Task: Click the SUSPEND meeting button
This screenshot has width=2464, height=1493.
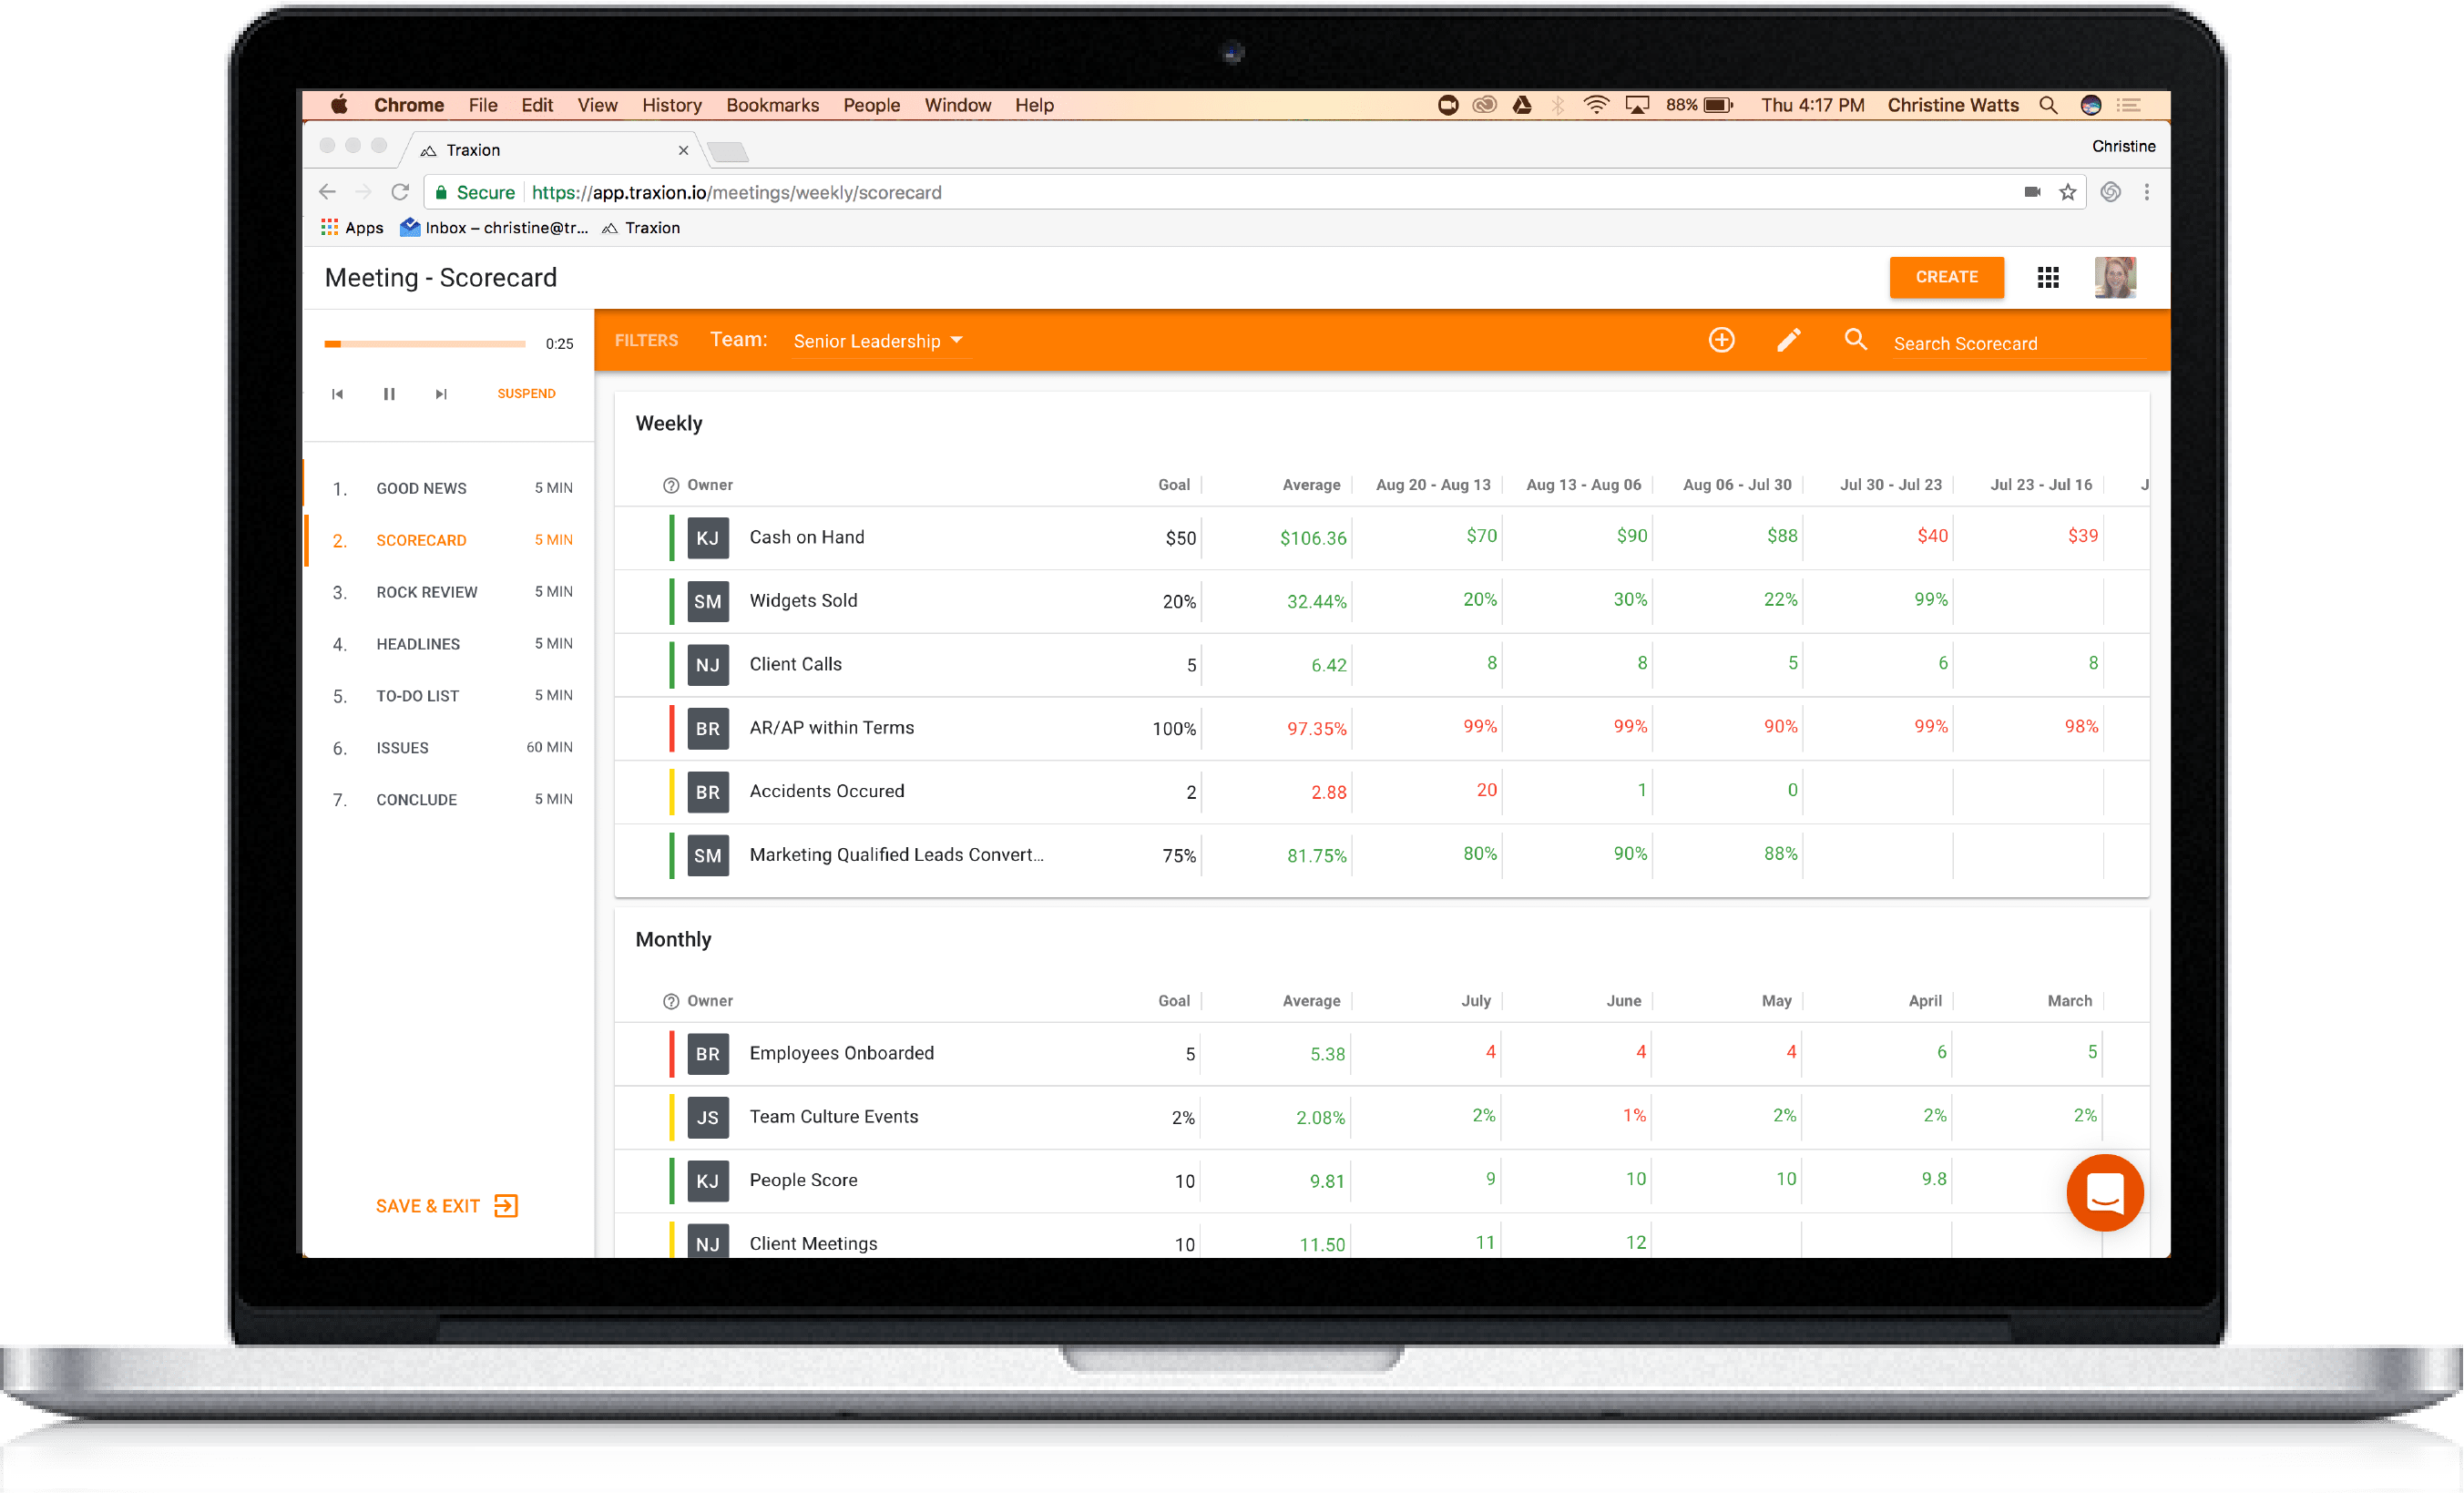Action: click(526, 394)
